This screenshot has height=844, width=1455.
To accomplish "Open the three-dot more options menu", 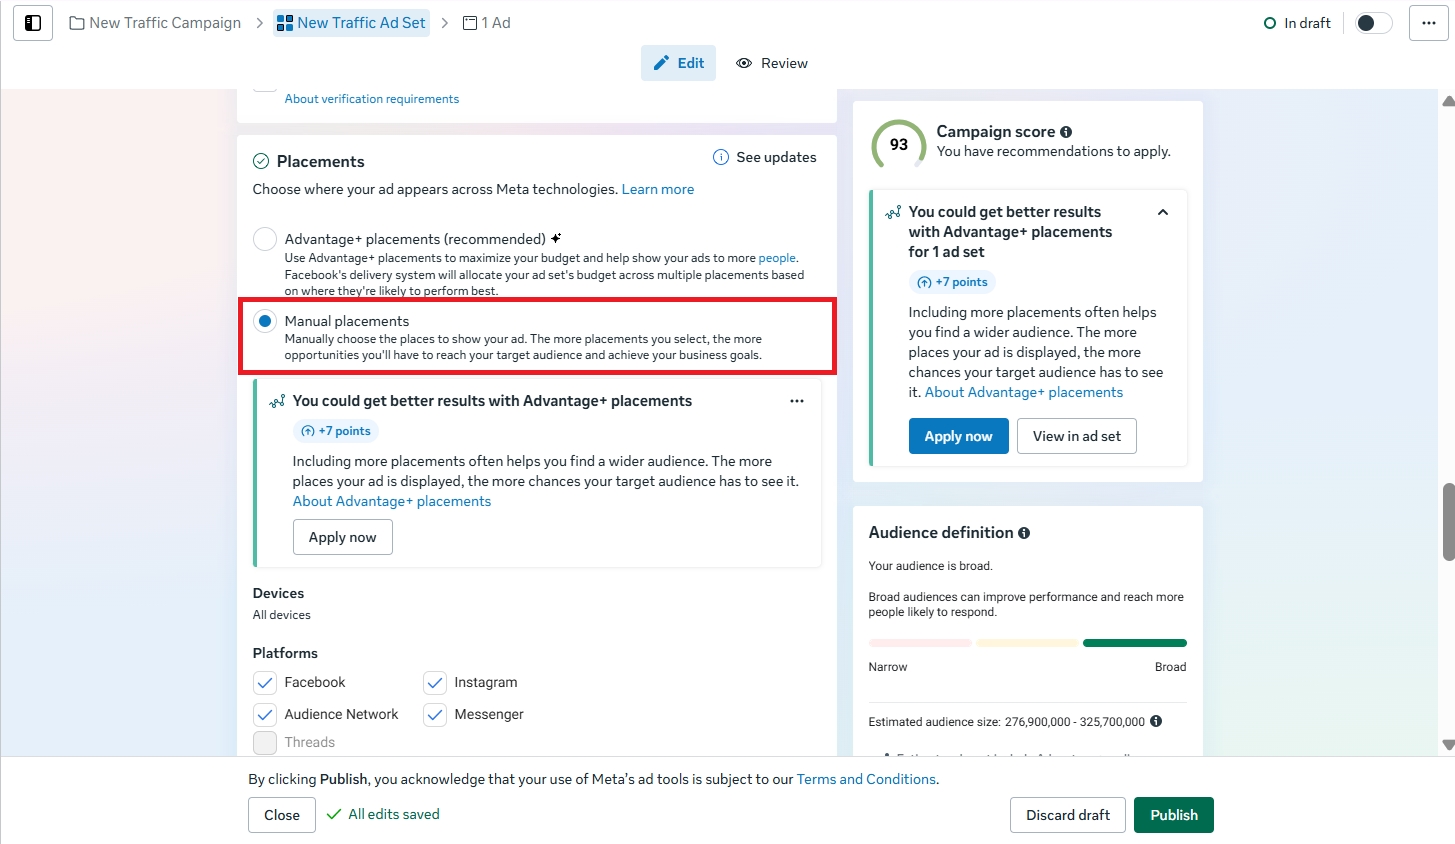I will (x=1428, y=23).
